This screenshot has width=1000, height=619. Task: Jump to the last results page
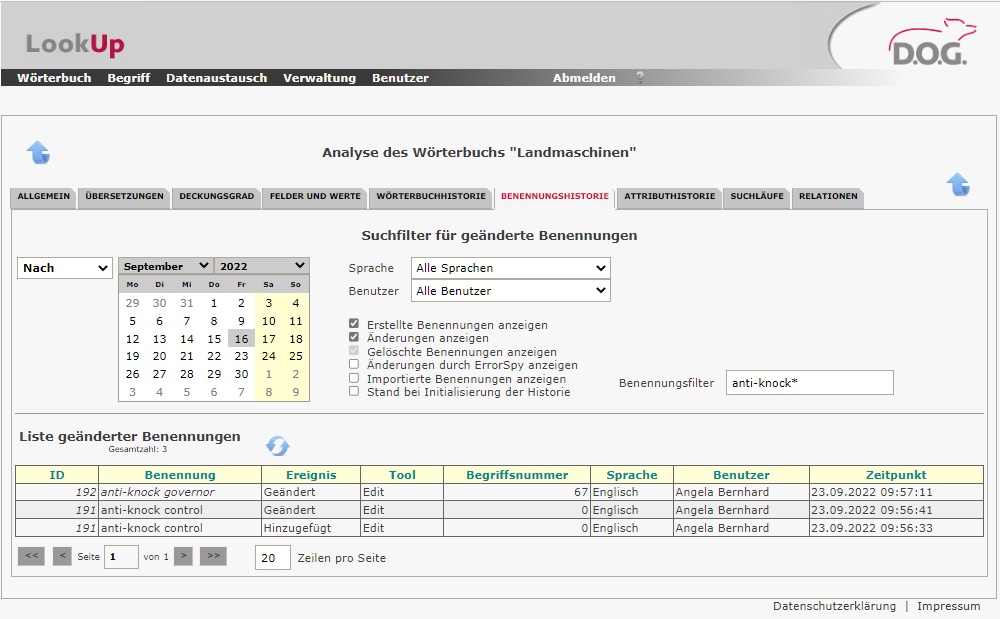(x=214, y=557)
